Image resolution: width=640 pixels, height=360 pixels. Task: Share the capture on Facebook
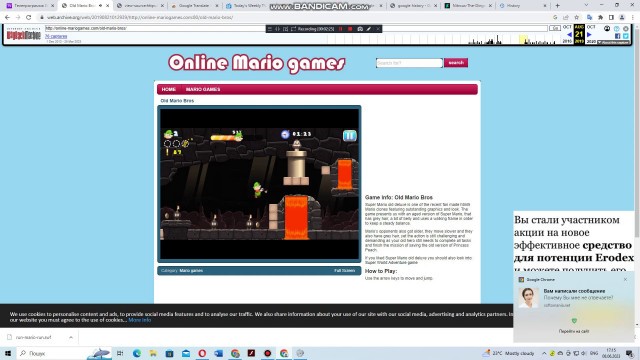tap(618, 36)
